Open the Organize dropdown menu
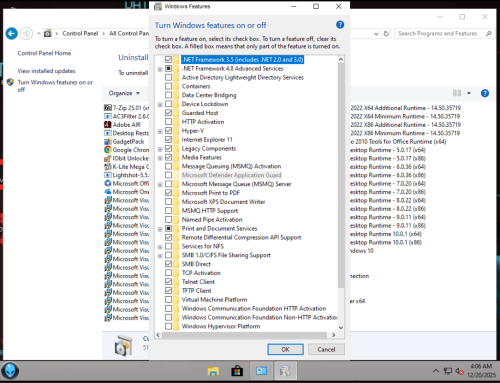The width and height of the screenshot is (500, 383). coord(124,93)
